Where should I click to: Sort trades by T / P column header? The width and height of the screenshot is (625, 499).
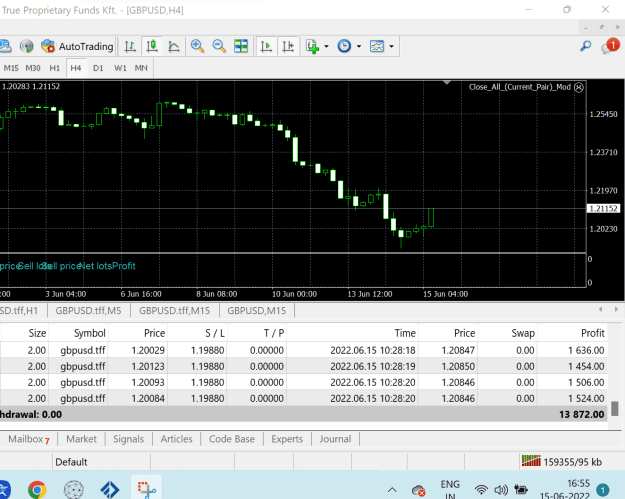point(256,333)
